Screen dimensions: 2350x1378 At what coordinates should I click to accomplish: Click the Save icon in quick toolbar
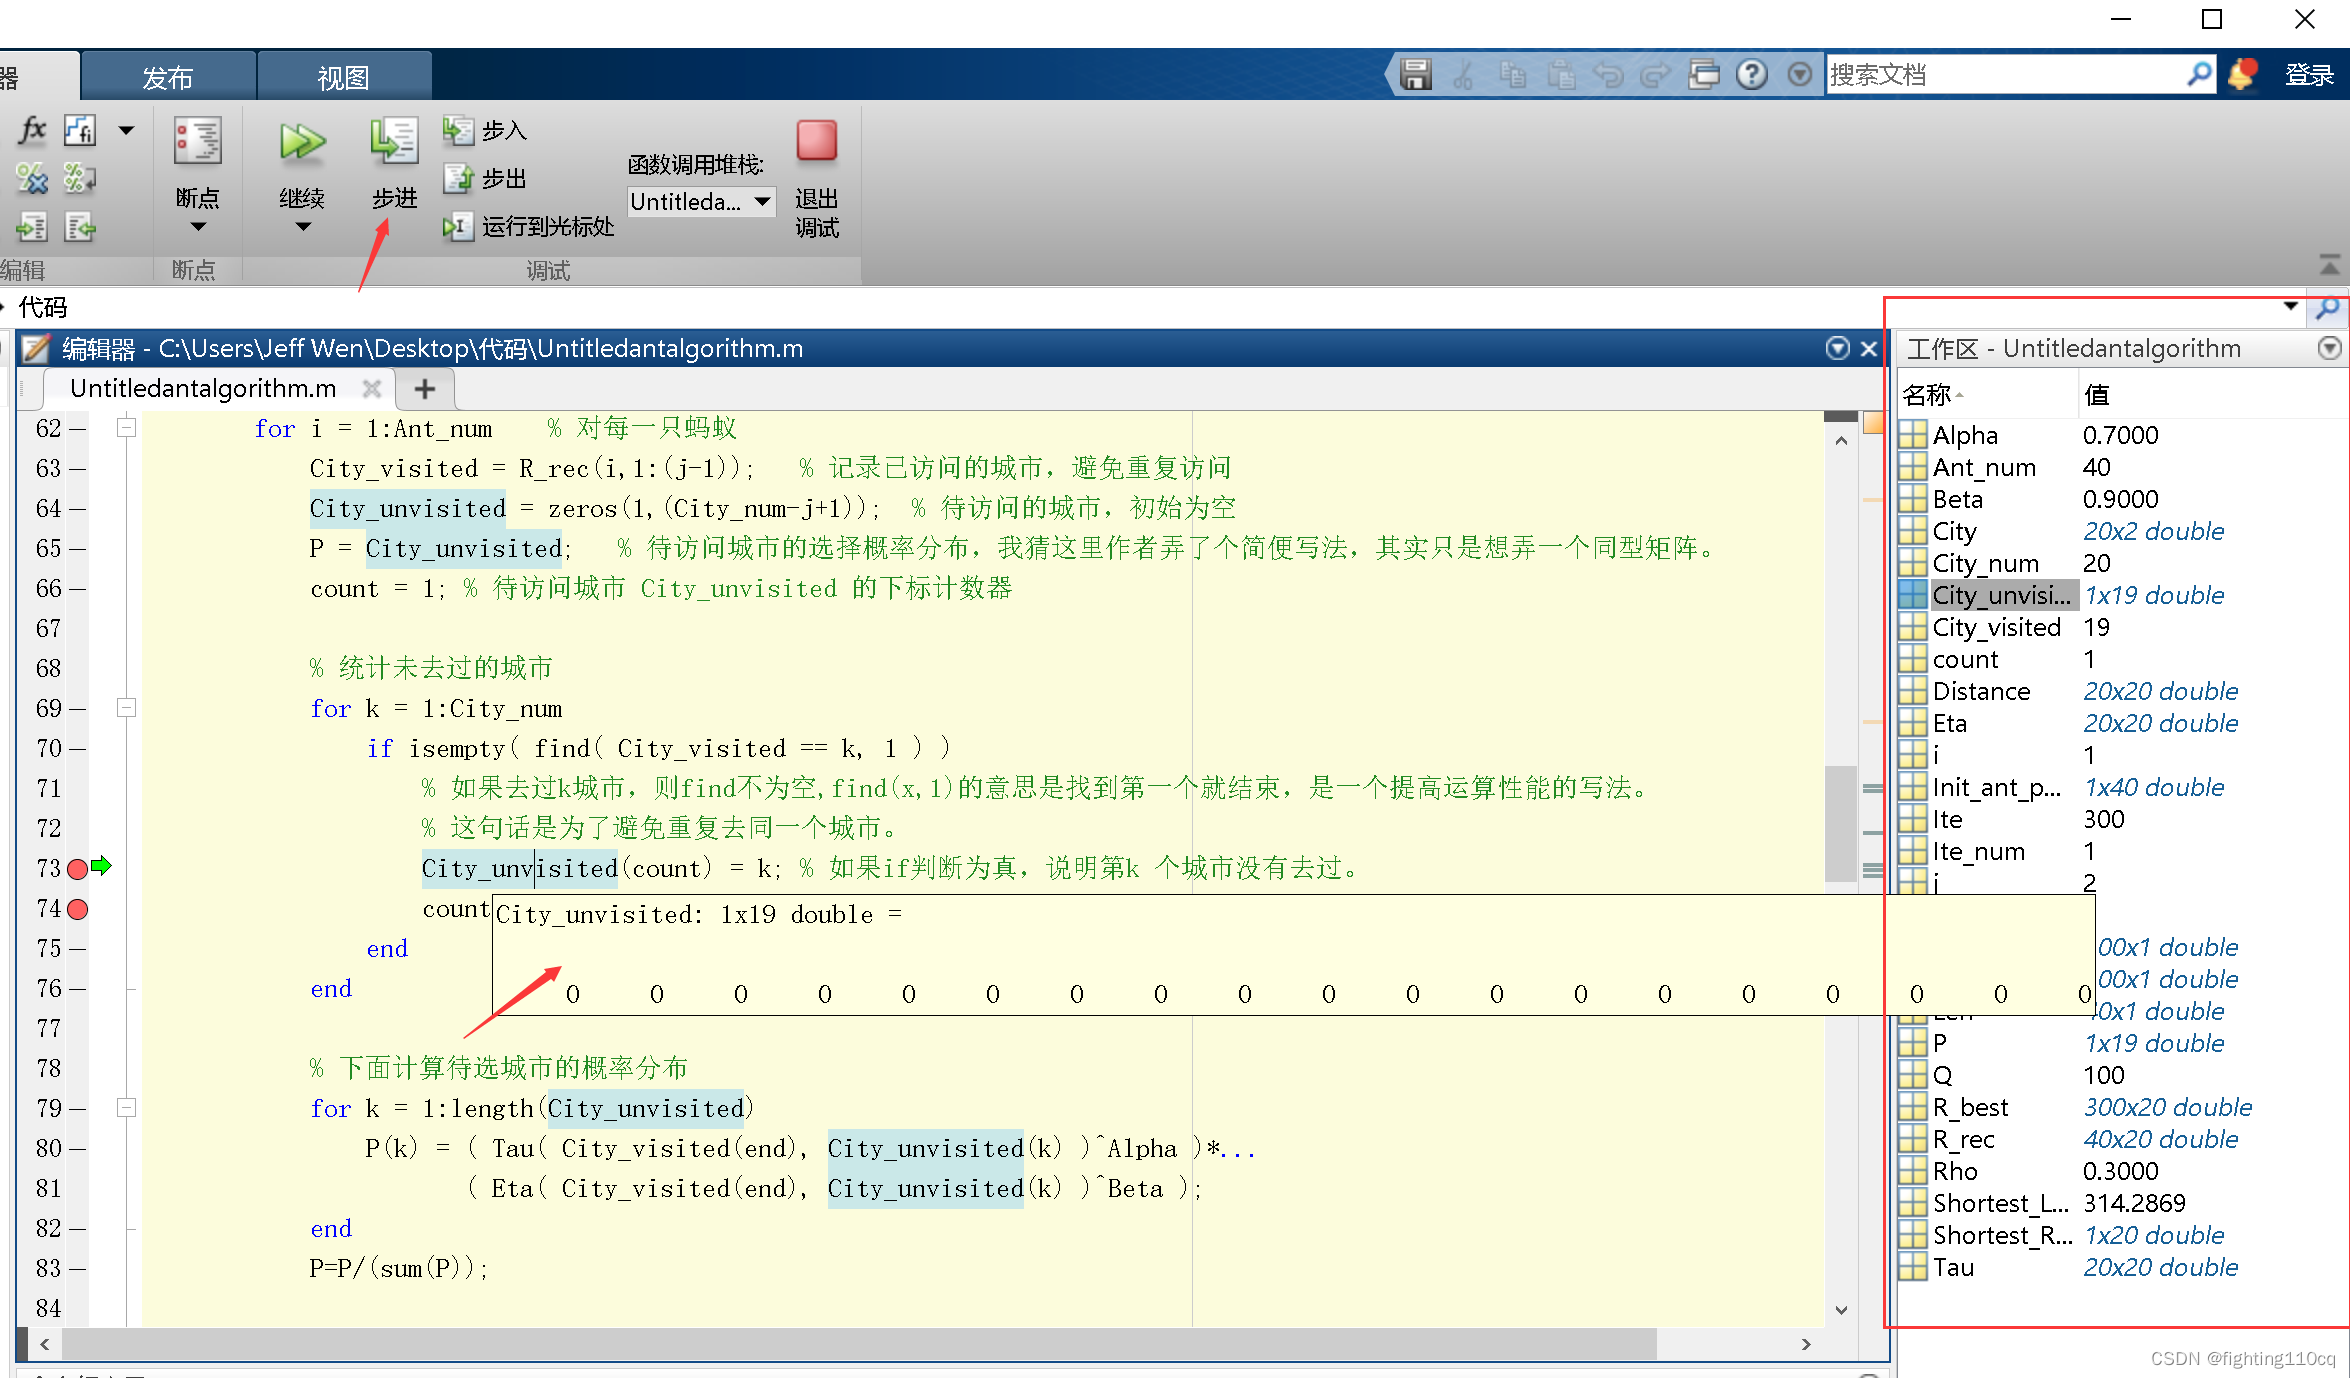click(1415, 75)
